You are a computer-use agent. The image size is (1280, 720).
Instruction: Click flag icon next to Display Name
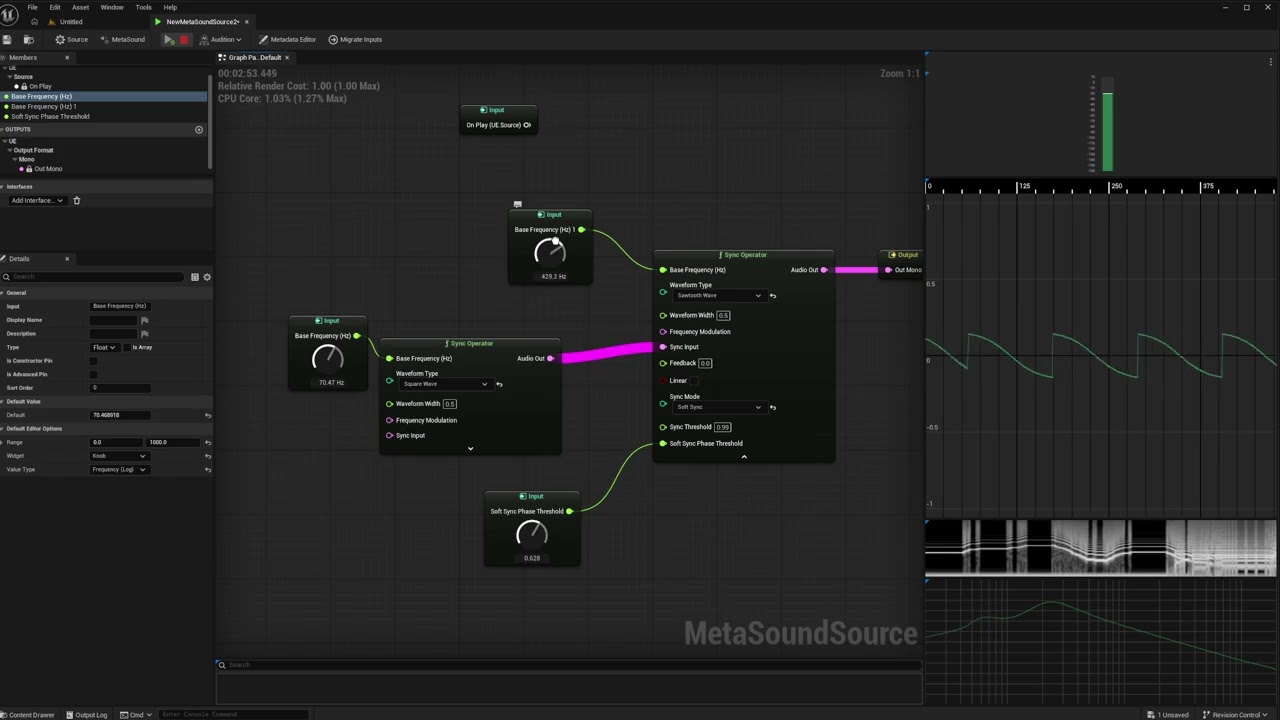tap(145, 320)
